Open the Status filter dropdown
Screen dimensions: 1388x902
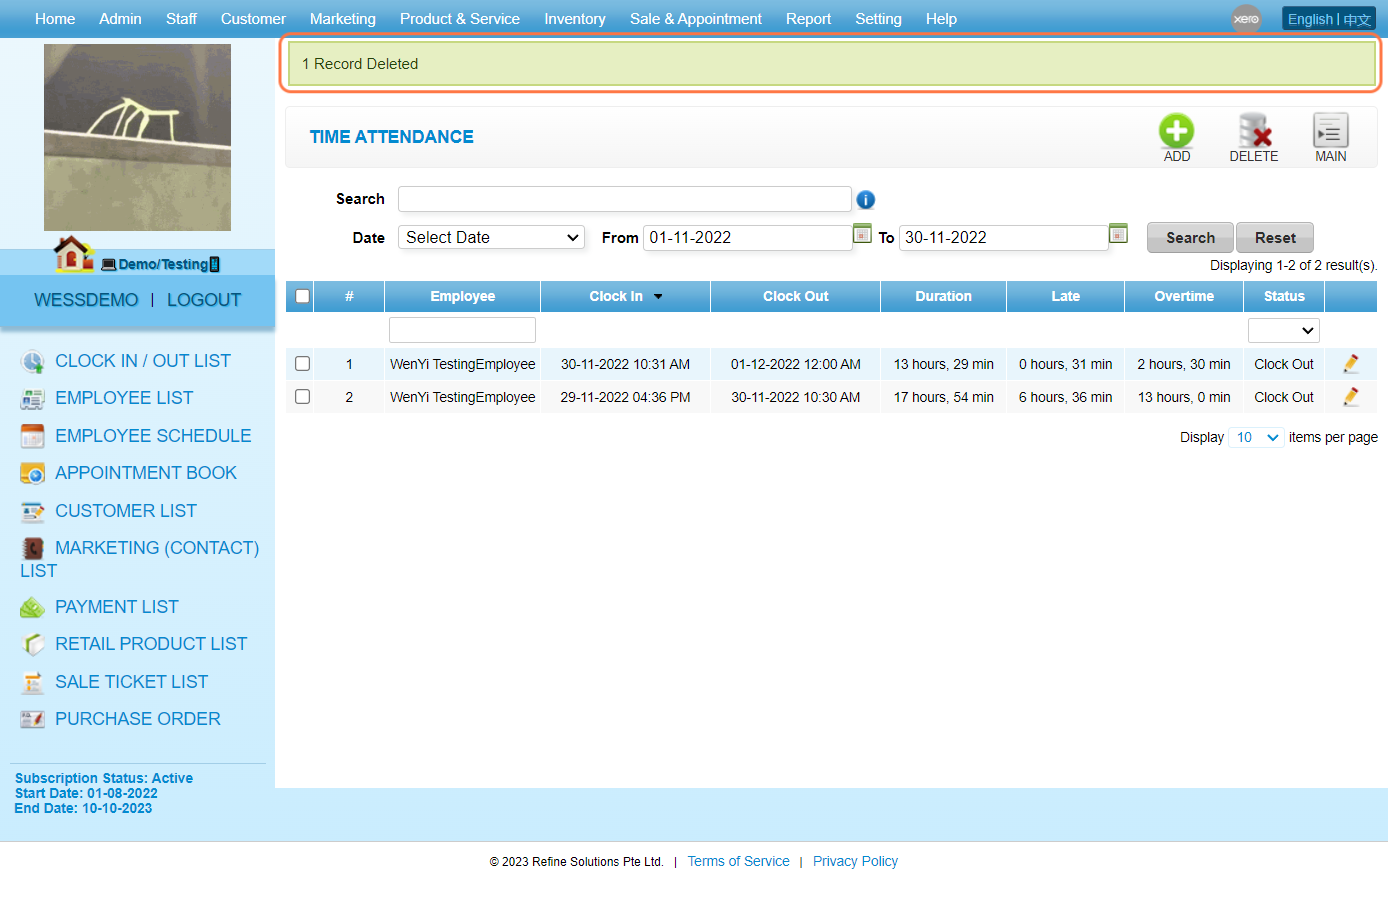1284,330
